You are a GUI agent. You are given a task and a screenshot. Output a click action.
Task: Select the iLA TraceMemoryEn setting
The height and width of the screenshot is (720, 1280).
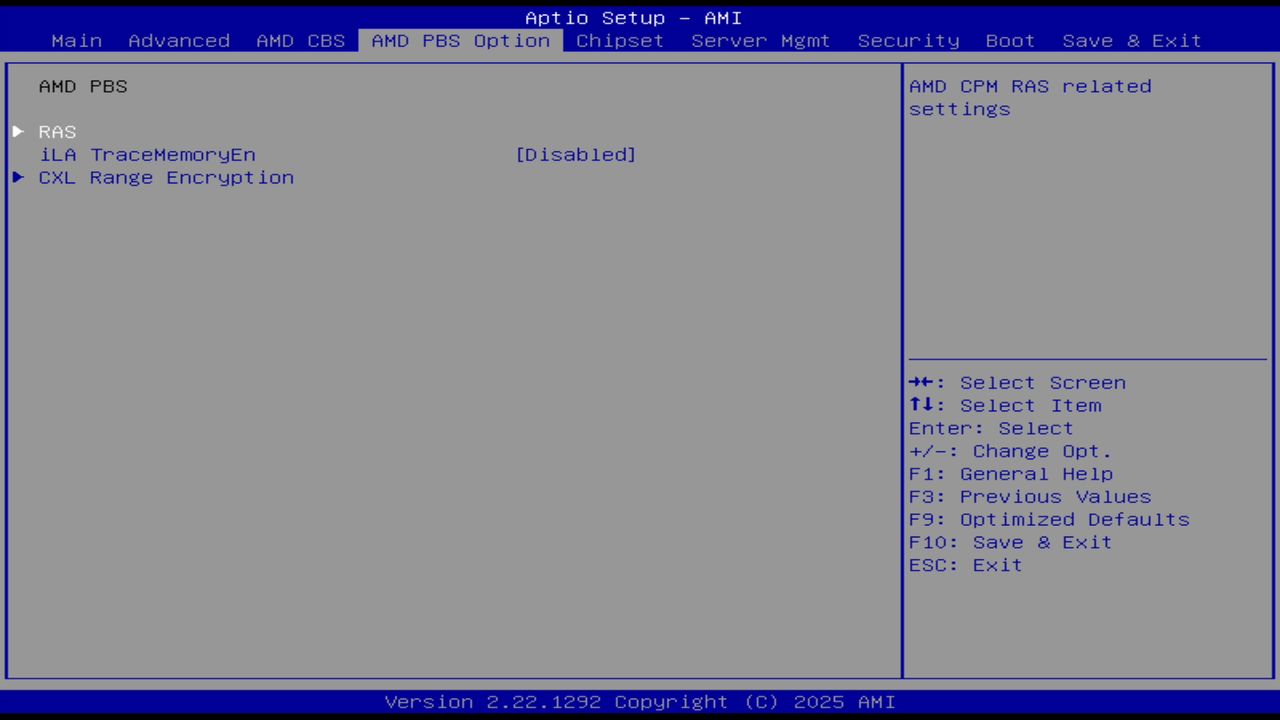(x=147, y=155)
